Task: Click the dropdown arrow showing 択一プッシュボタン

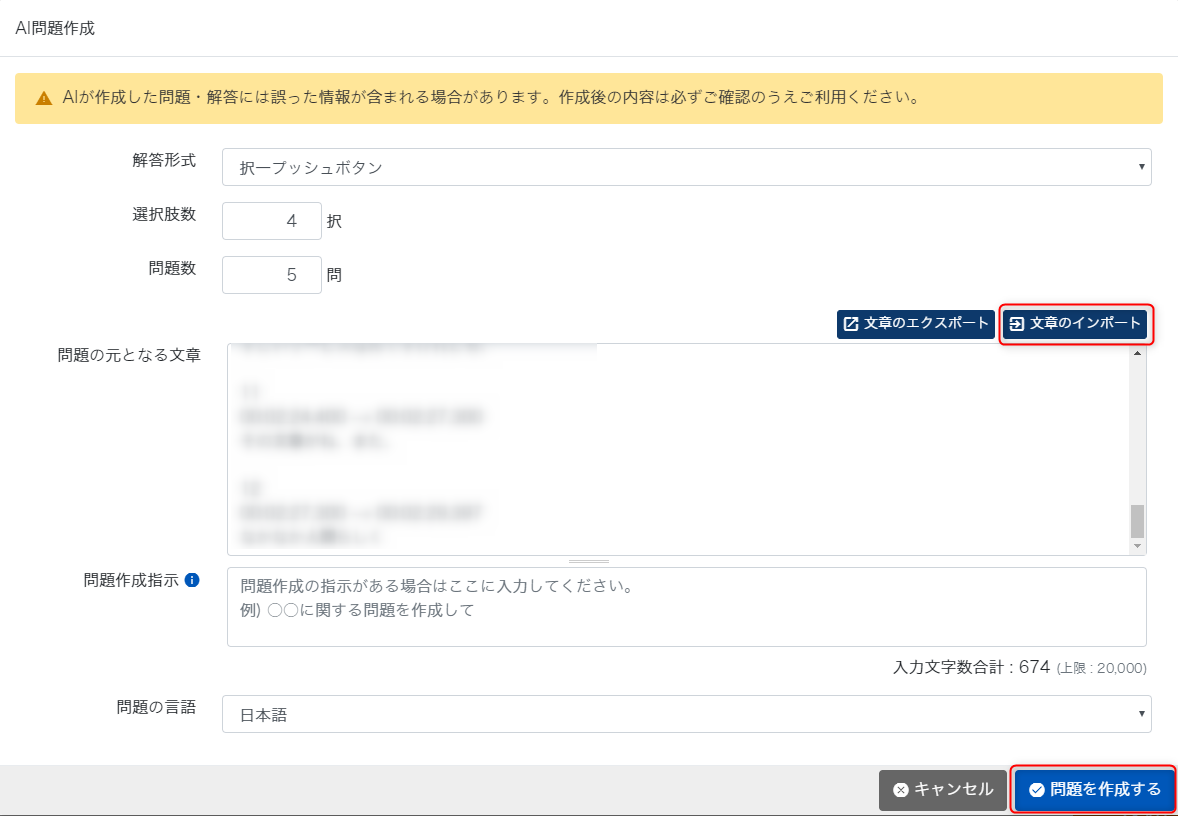Action: pos(1140,166)
